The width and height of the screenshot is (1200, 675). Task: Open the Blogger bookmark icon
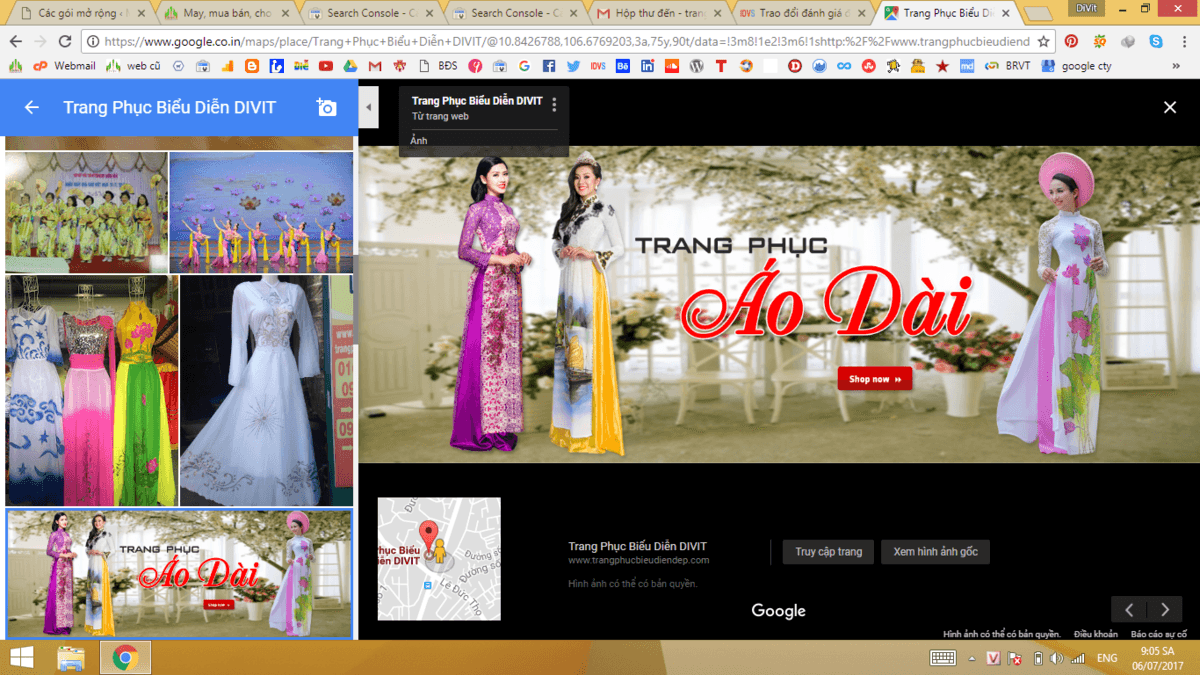[252, 66]
